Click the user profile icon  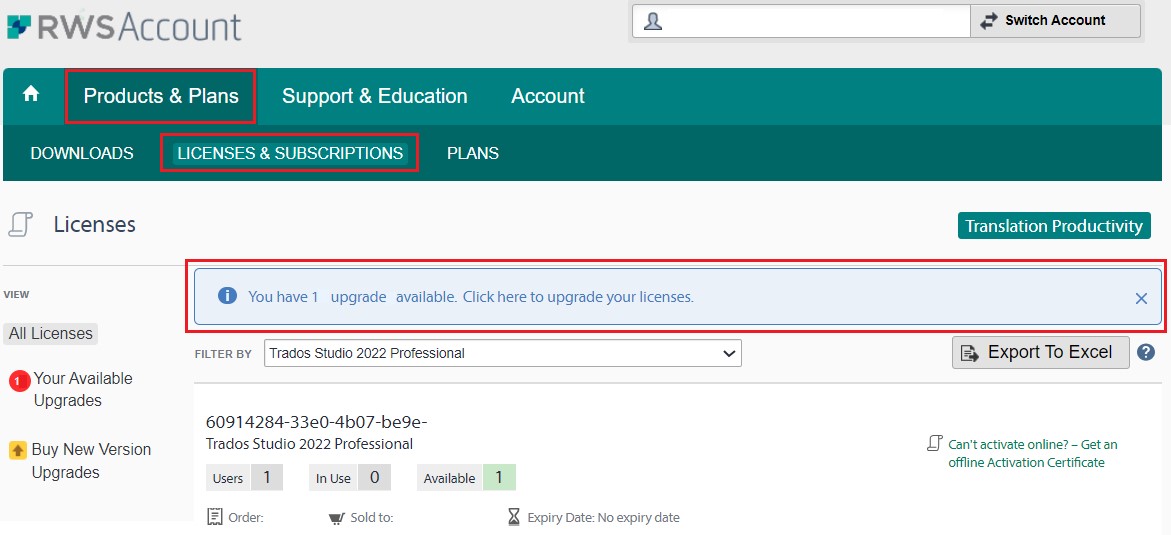click(653, 21)
